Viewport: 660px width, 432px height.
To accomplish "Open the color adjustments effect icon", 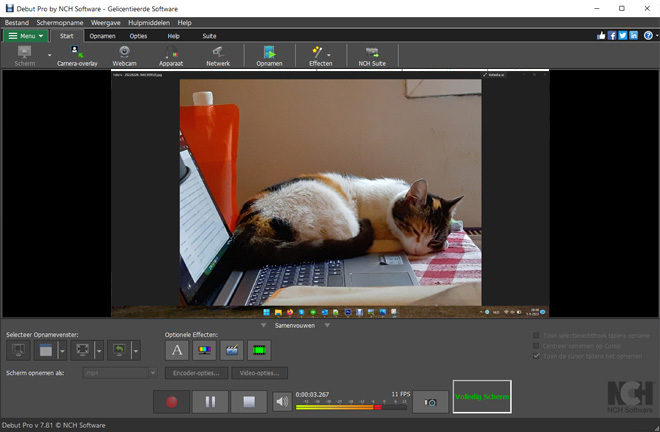I will click(x=205, y=350).
